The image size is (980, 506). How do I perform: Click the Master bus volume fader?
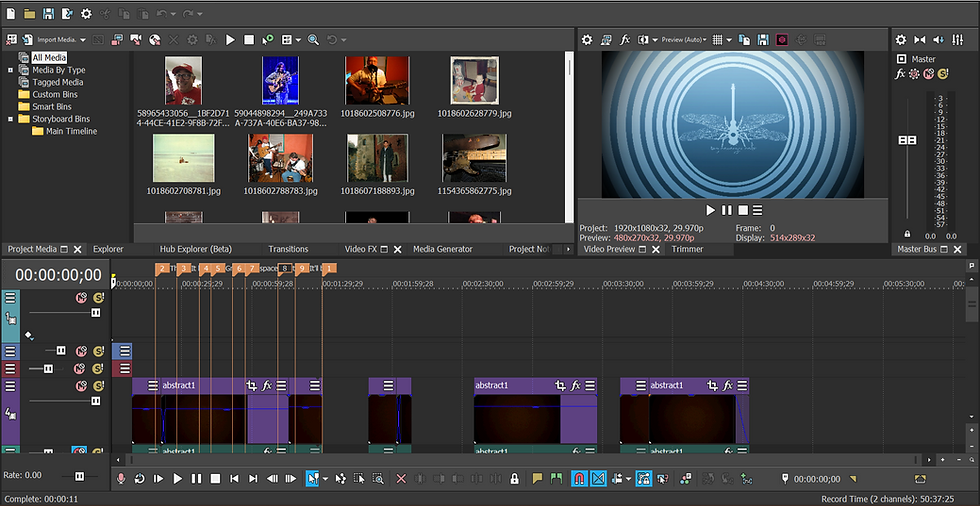[x=907, y=141]
